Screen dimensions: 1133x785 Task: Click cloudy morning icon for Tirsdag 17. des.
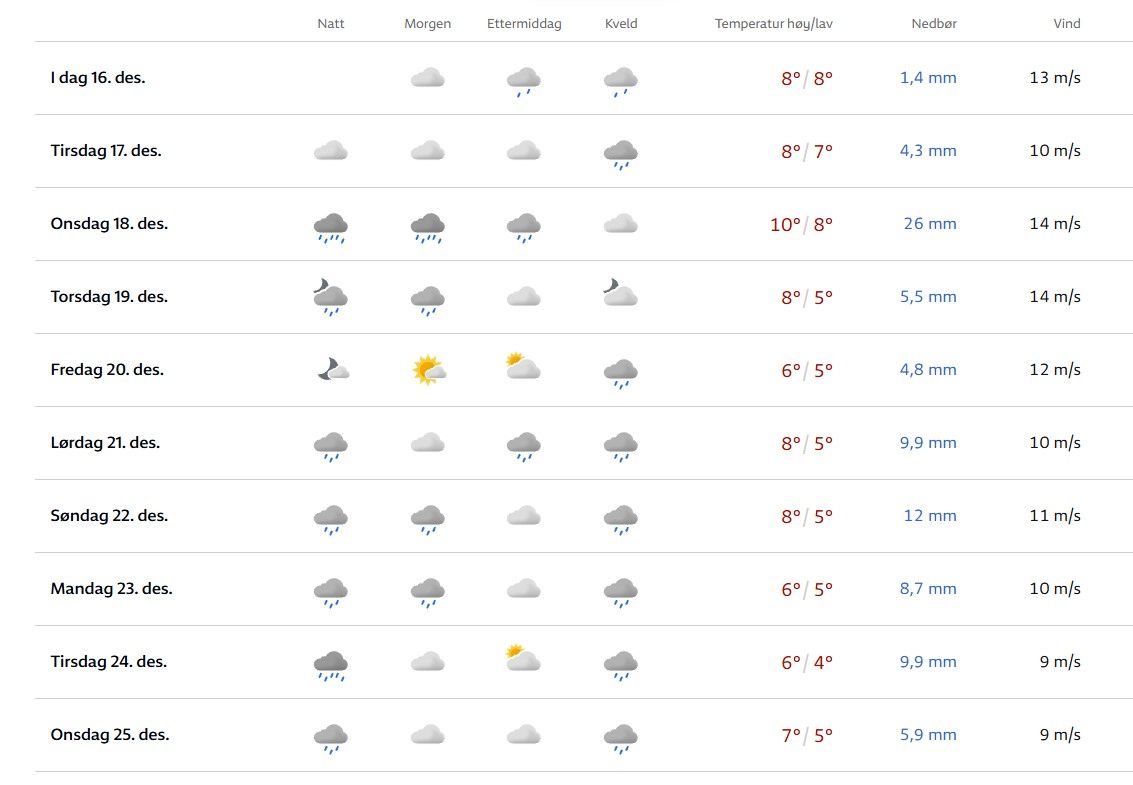click(428, 151)
